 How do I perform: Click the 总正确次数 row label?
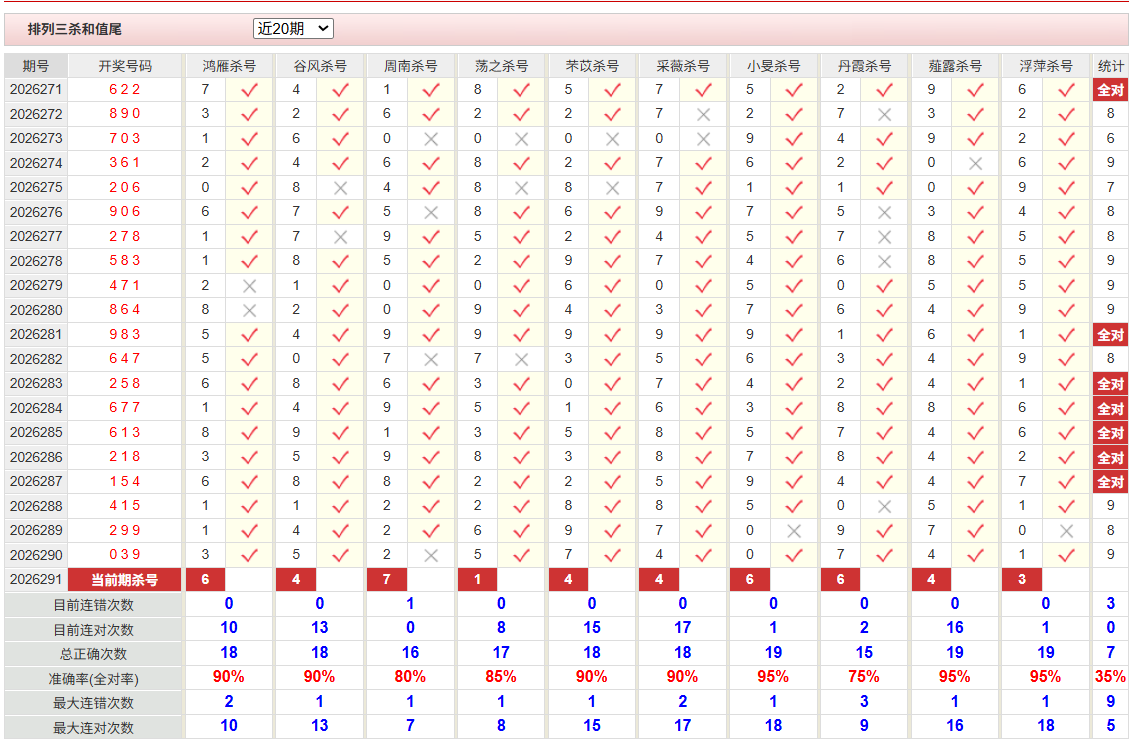94,655
